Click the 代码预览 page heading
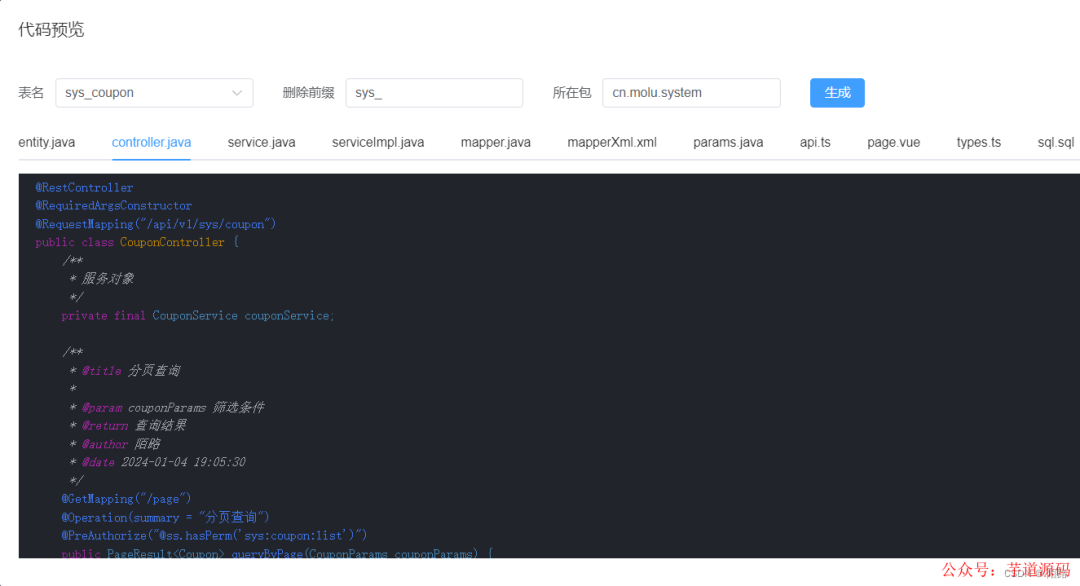 click(51, 30)
